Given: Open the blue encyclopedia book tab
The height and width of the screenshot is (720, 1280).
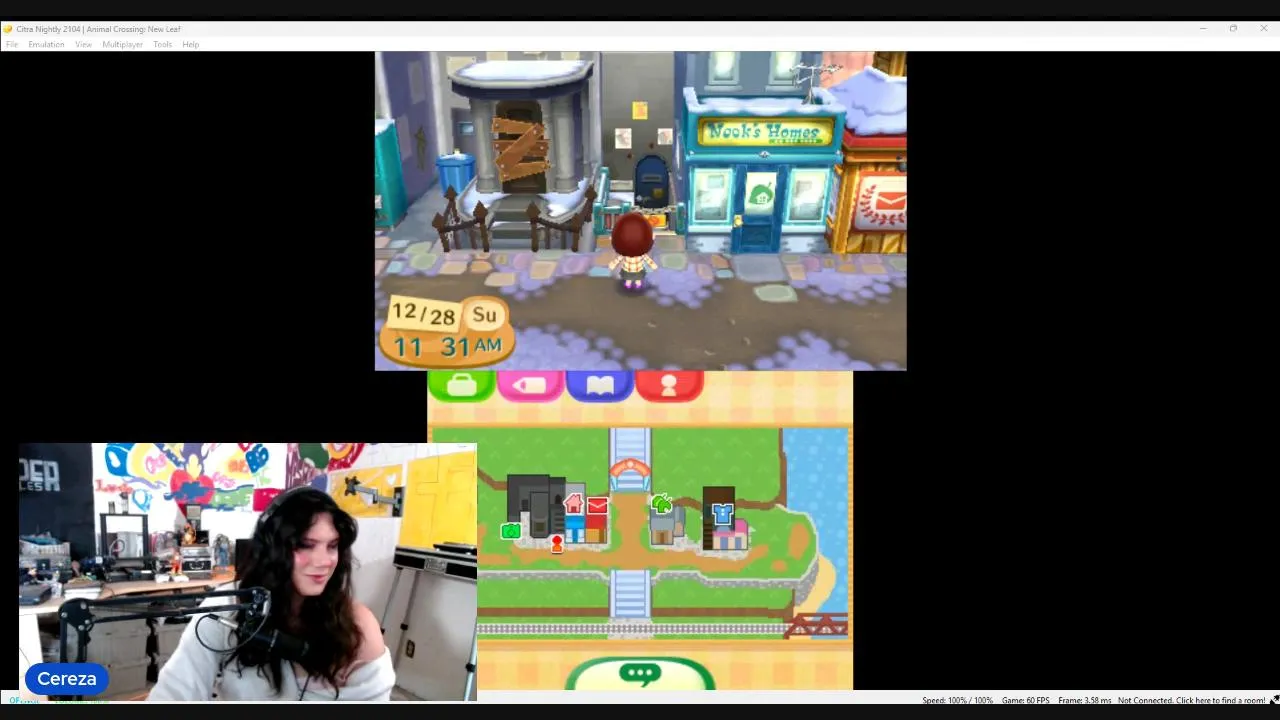Looking at the screenshot, I should 600,386.
